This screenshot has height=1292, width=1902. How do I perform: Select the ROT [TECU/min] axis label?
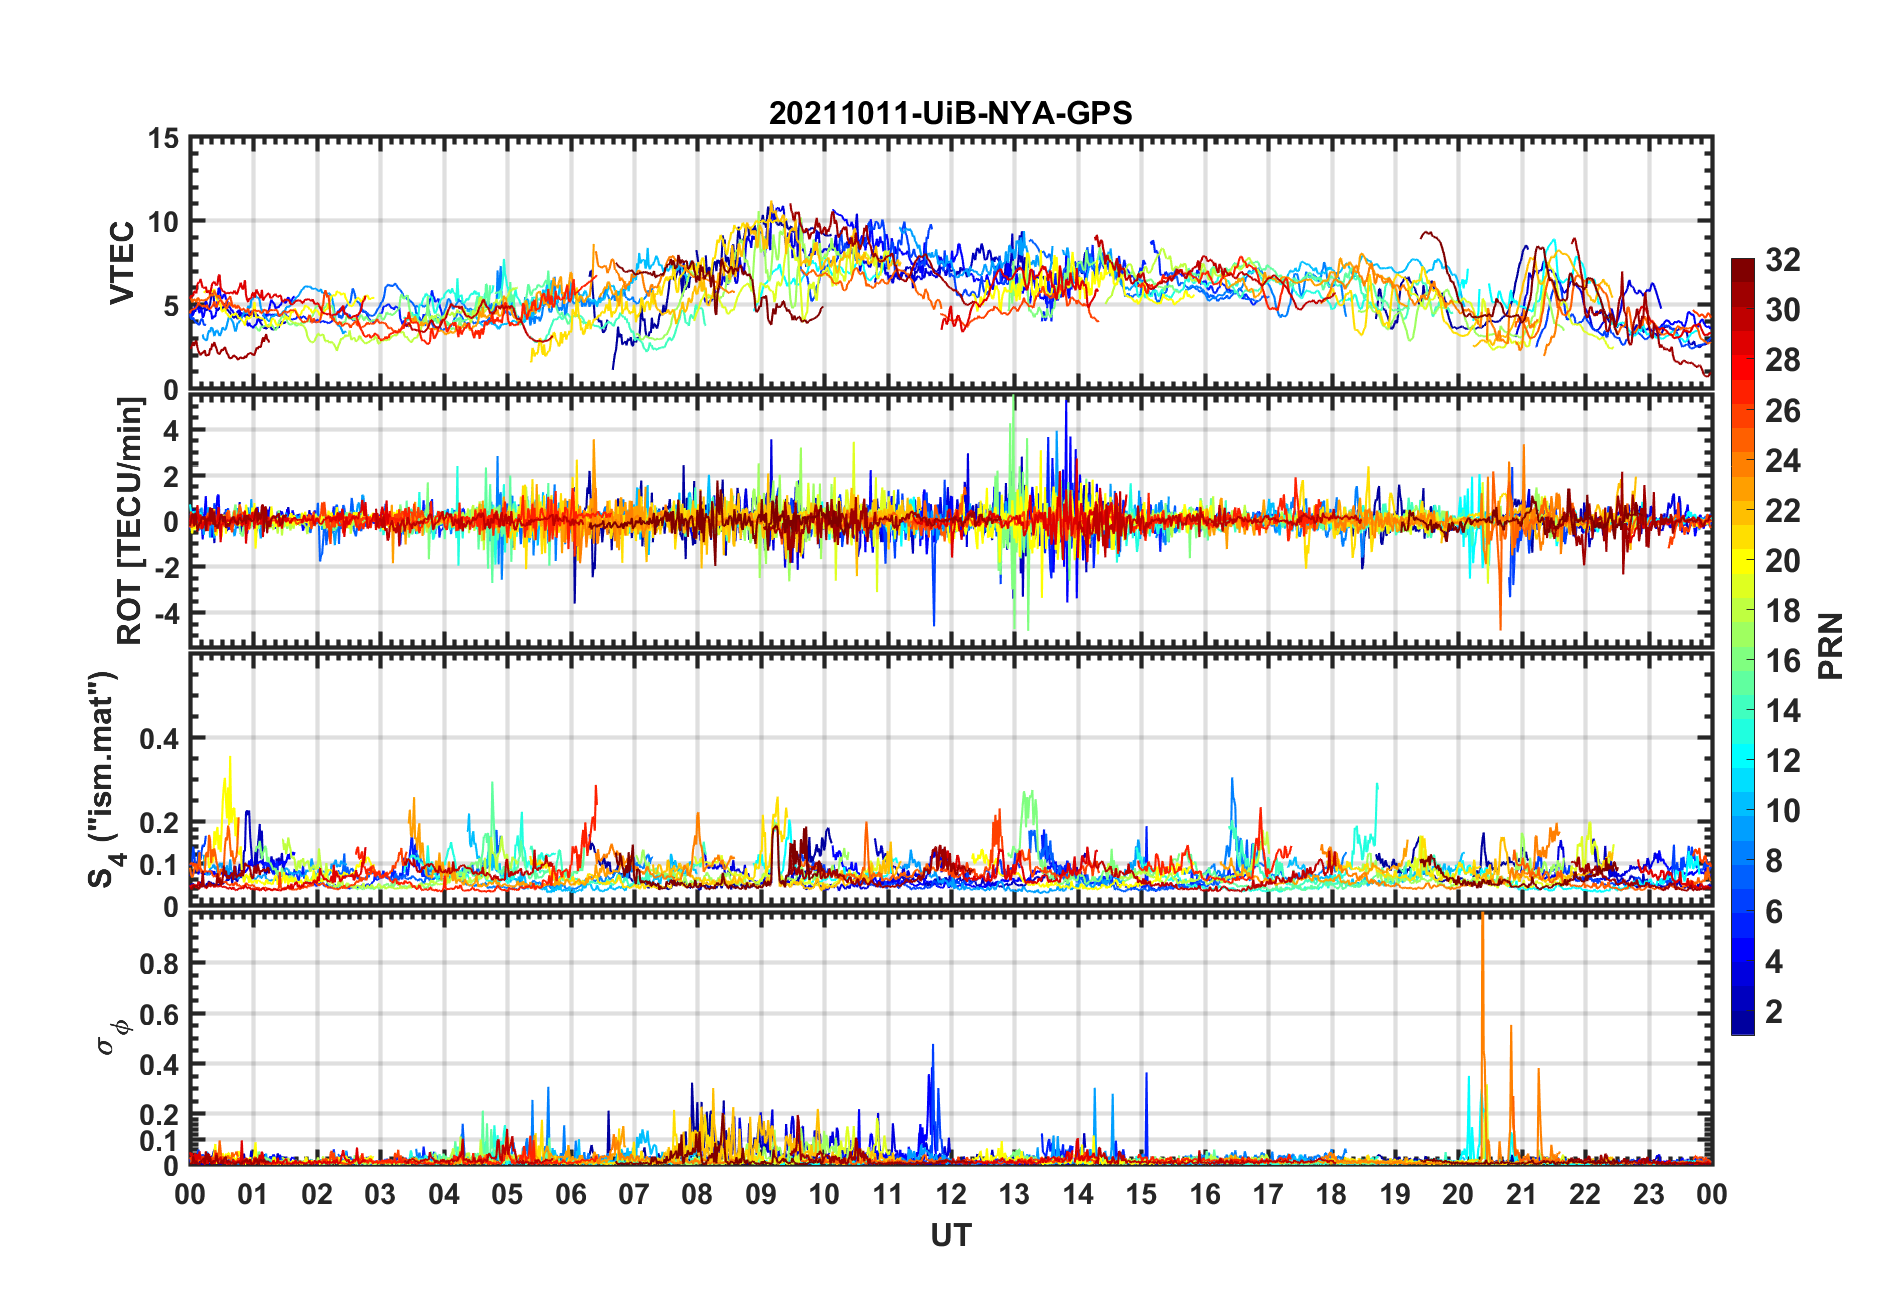(x=129, y=520)
